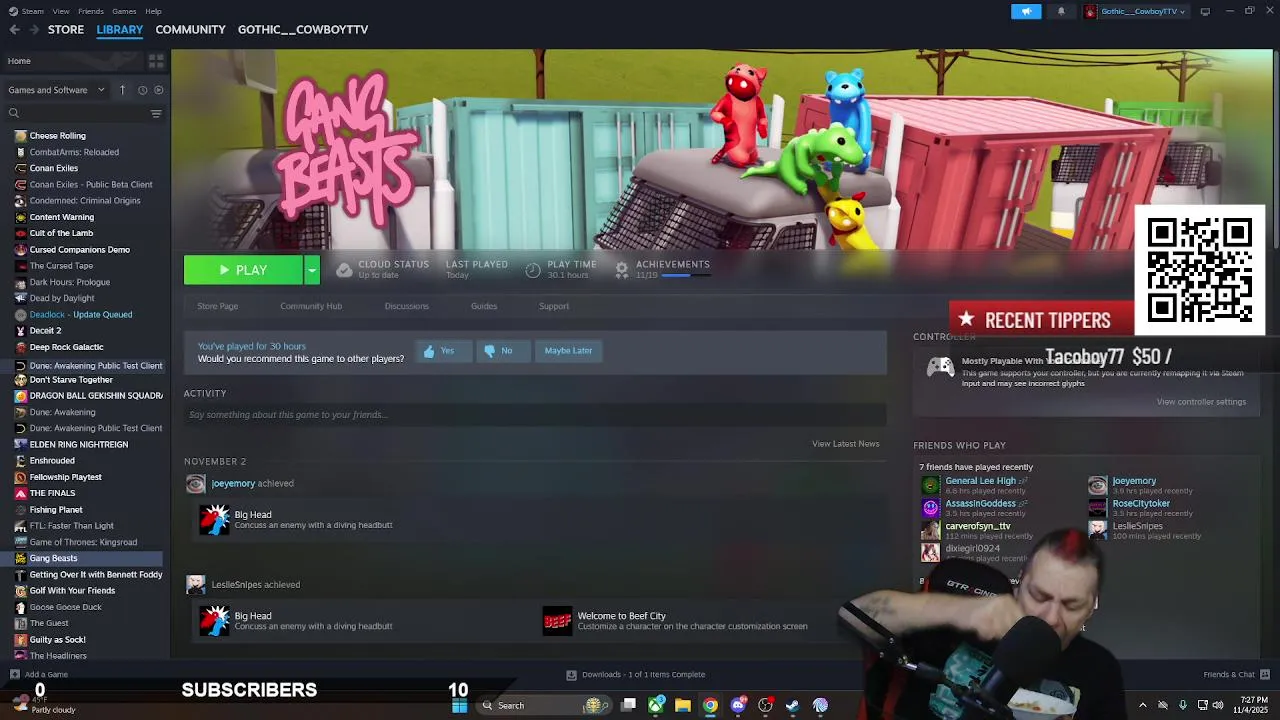Click the sort ascending arrow in library sidebar
The width and height of the screenshot is (1280, 720).
(x=122, y=90)
